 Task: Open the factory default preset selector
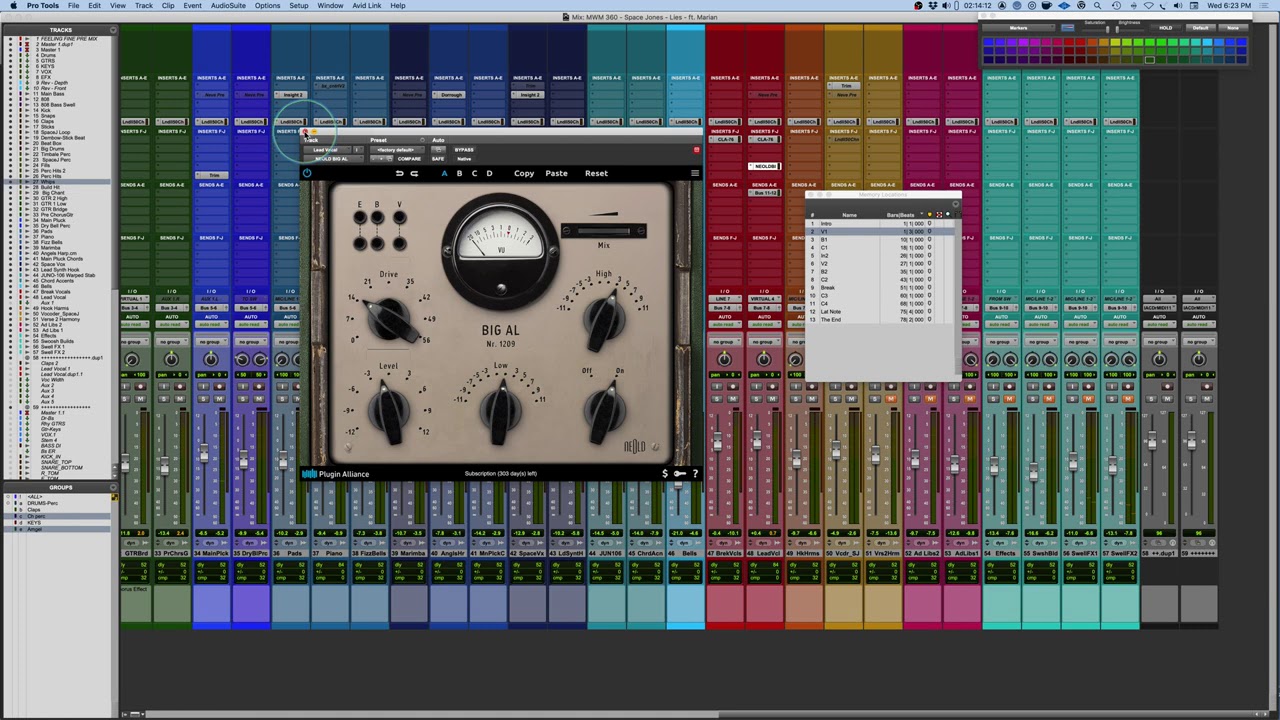pos(395,150)
